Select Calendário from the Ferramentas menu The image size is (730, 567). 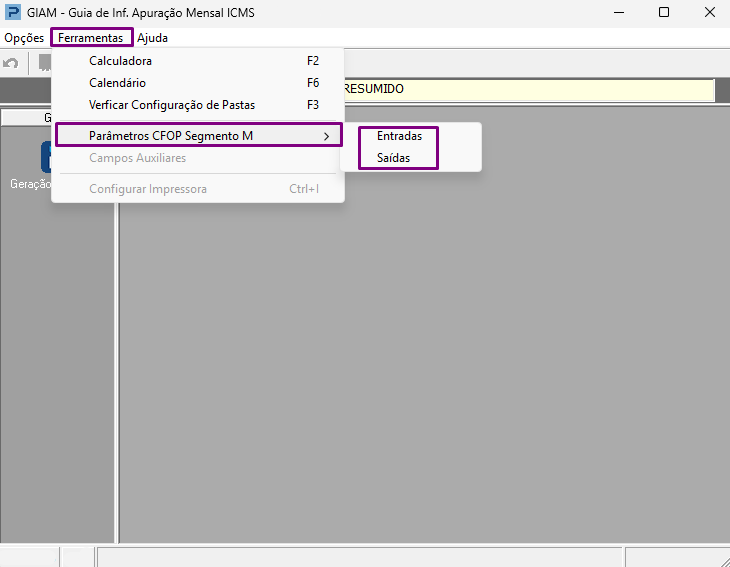[198, 83]
